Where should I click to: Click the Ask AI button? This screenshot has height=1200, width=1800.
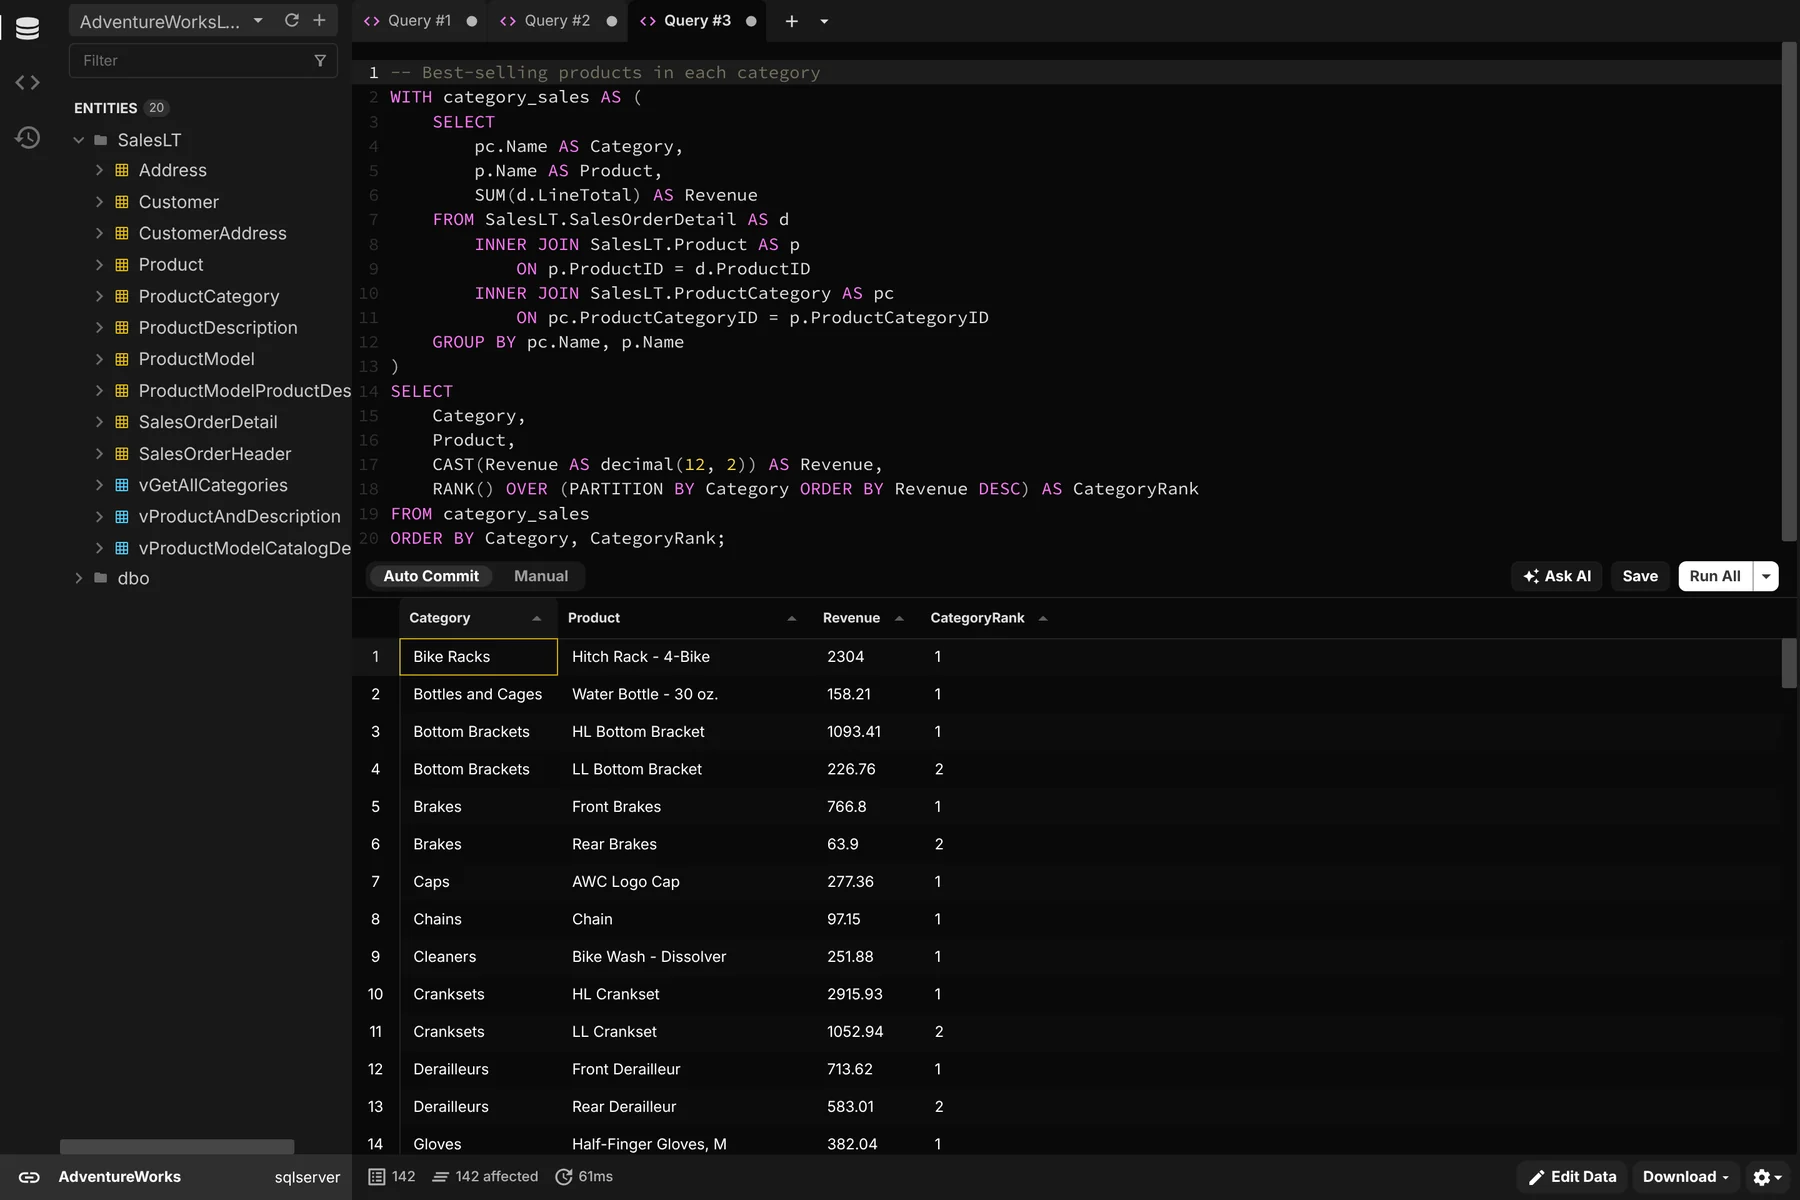(1557, 576)
